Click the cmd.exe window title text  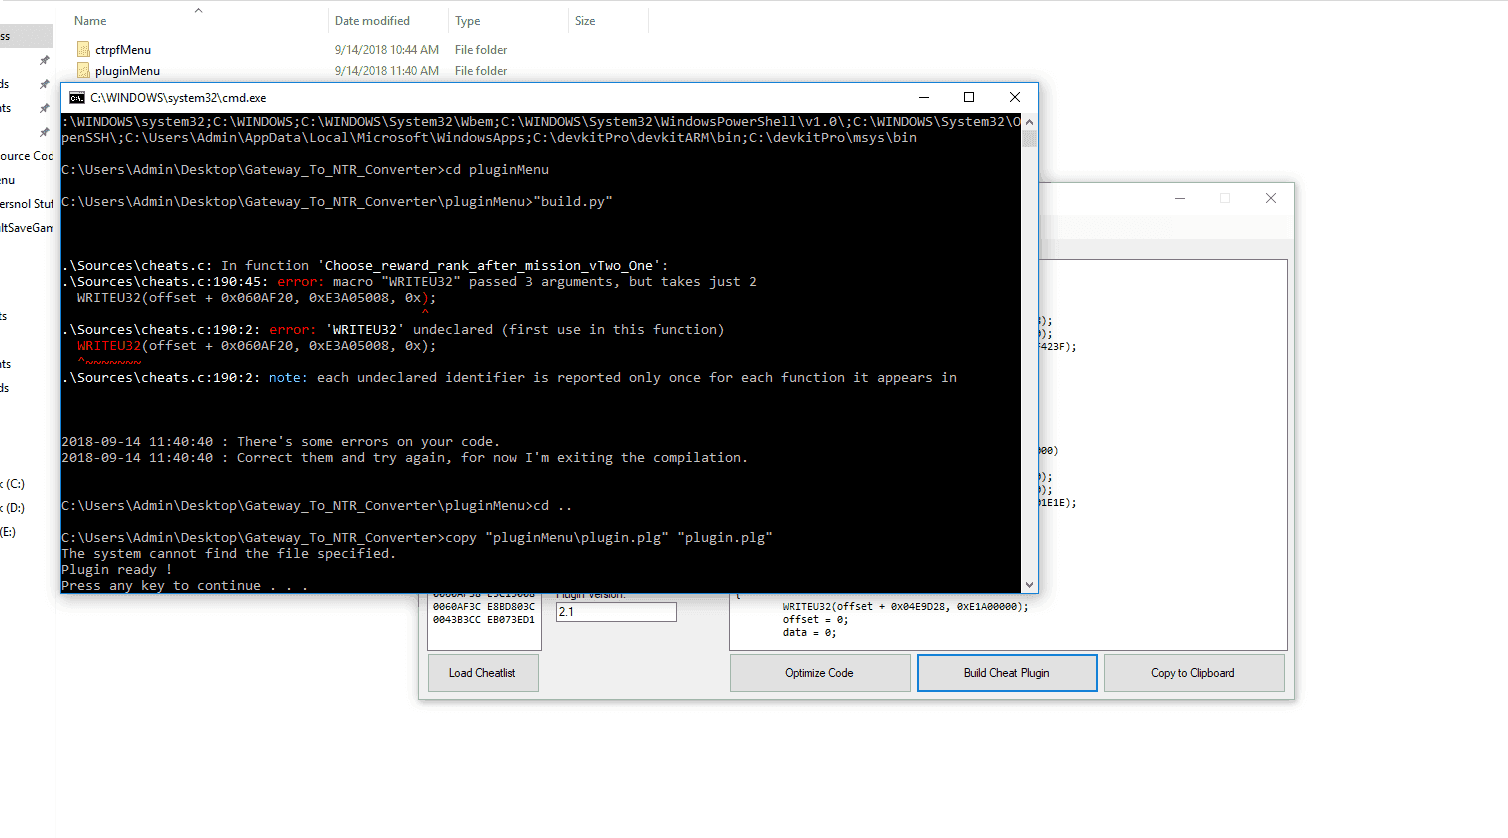click(x=178, y=97)
